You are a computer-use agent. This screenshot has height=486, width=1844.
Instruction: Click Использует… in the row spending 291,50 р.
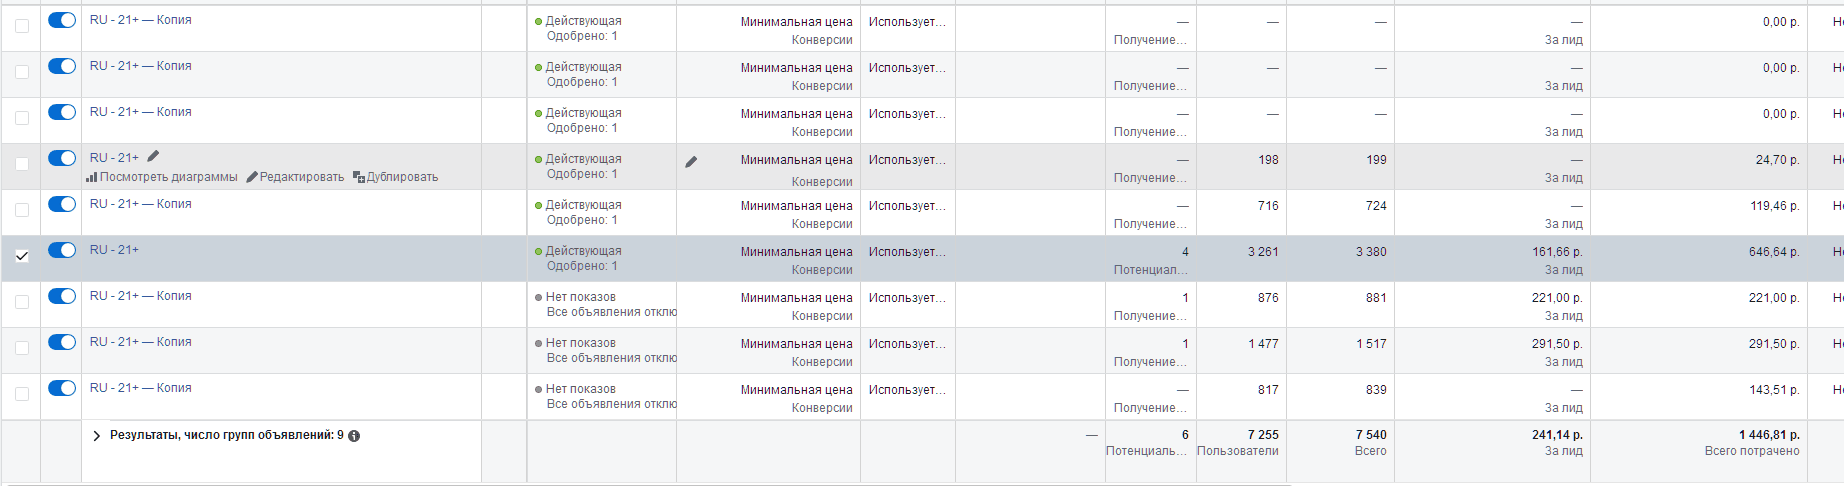906,344
